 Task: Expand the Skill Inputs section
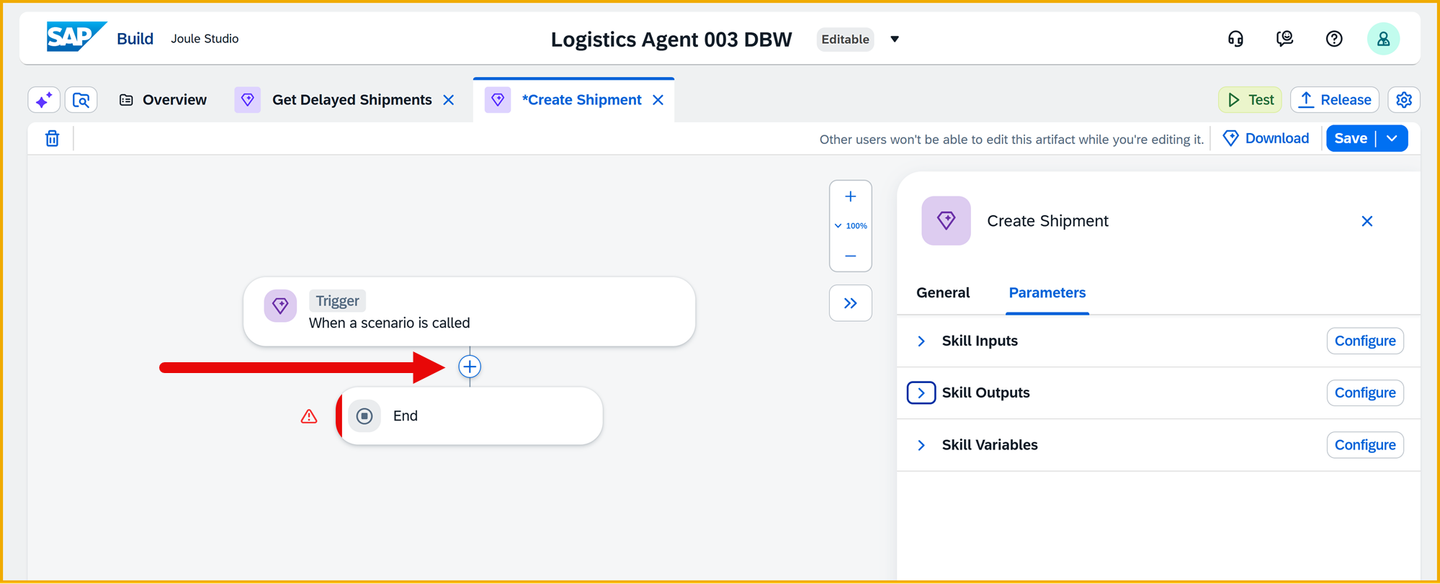tap(921, 341)
